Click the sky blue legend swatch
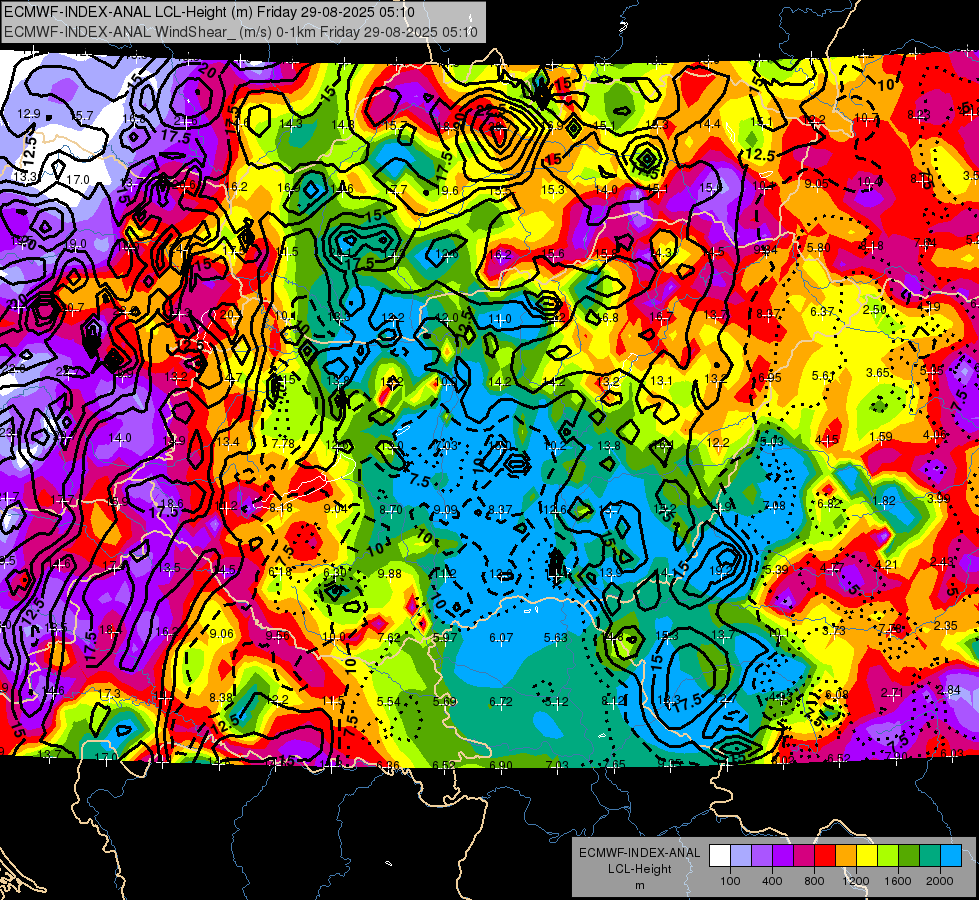The width and height of the screenshot is (979, 900). click(951, 856)
